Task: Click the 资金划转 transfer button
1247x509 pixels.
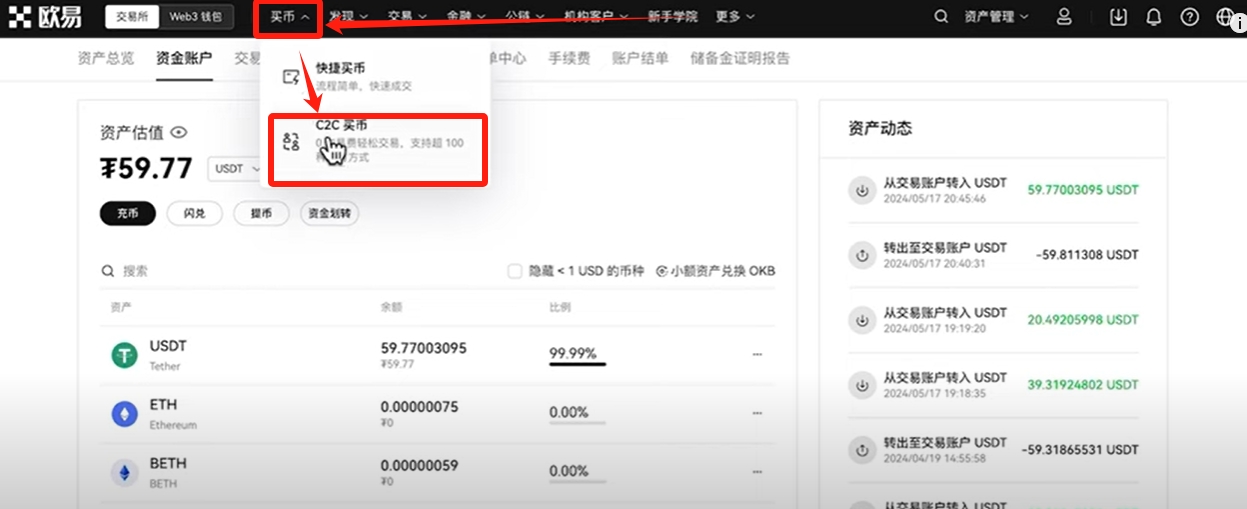Action: click(330, 213)
